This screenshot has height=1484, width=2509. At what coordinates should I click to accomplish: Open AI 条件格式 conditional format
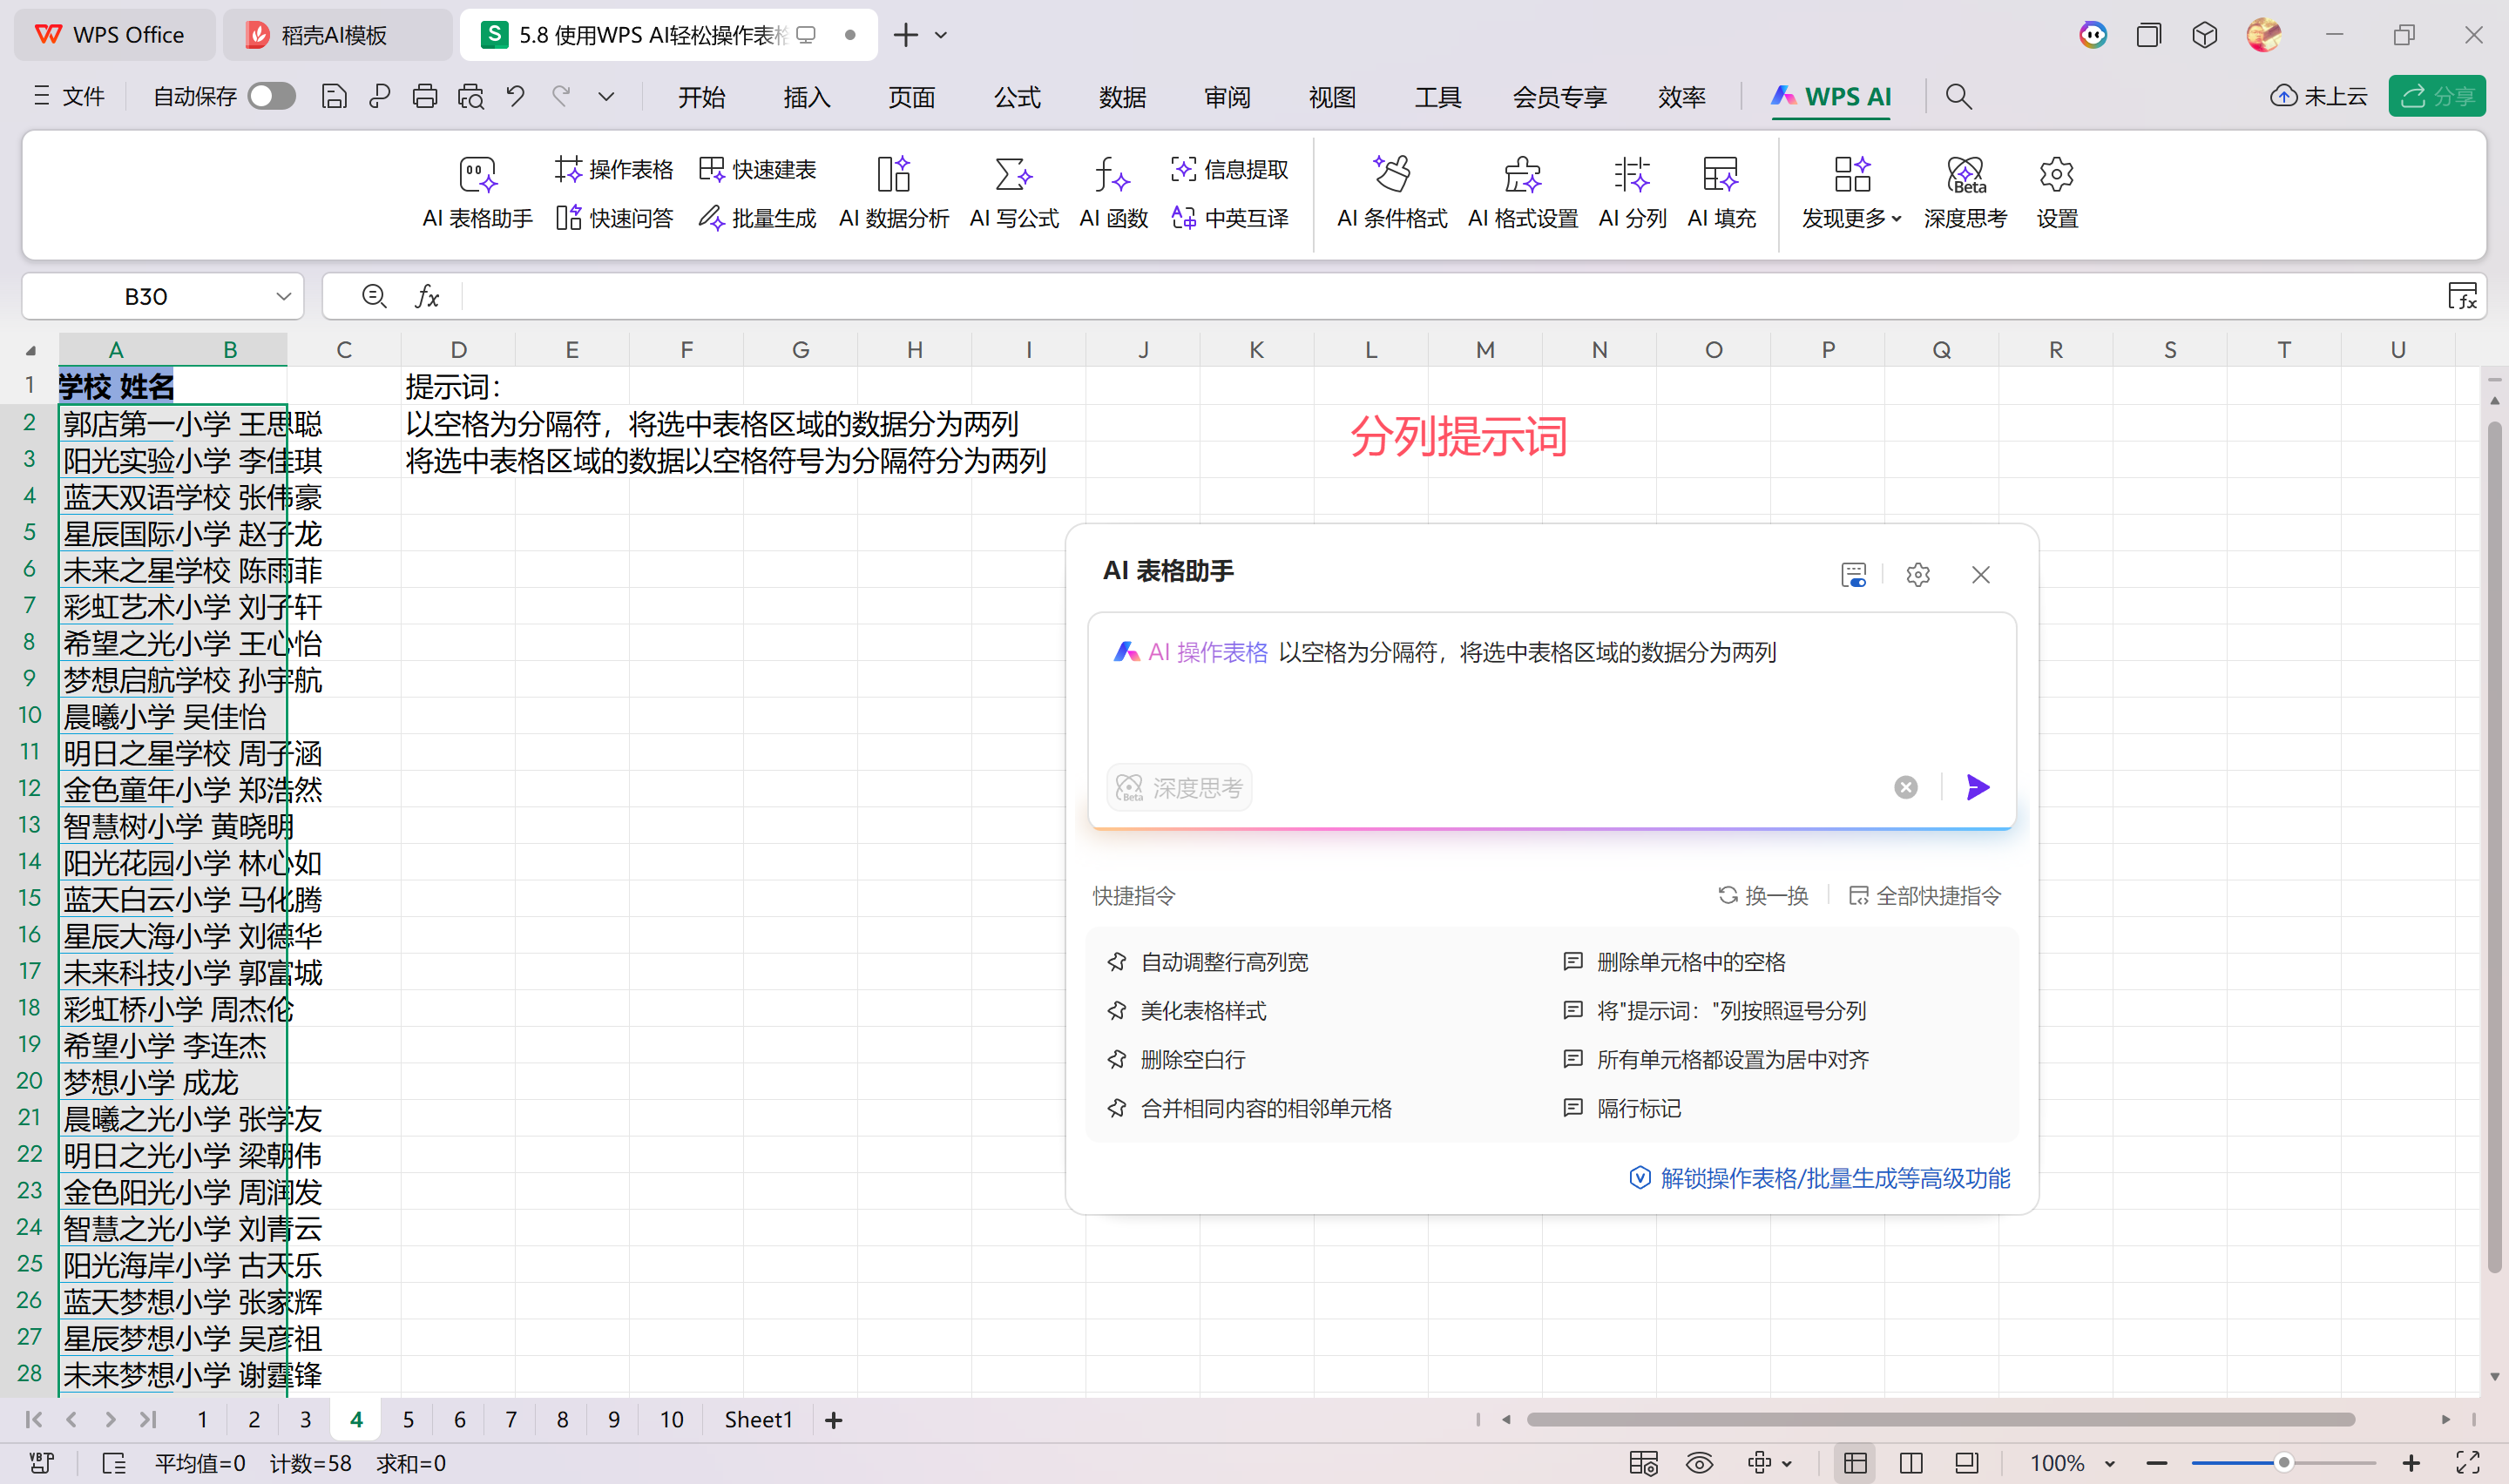pos(1391,193)
